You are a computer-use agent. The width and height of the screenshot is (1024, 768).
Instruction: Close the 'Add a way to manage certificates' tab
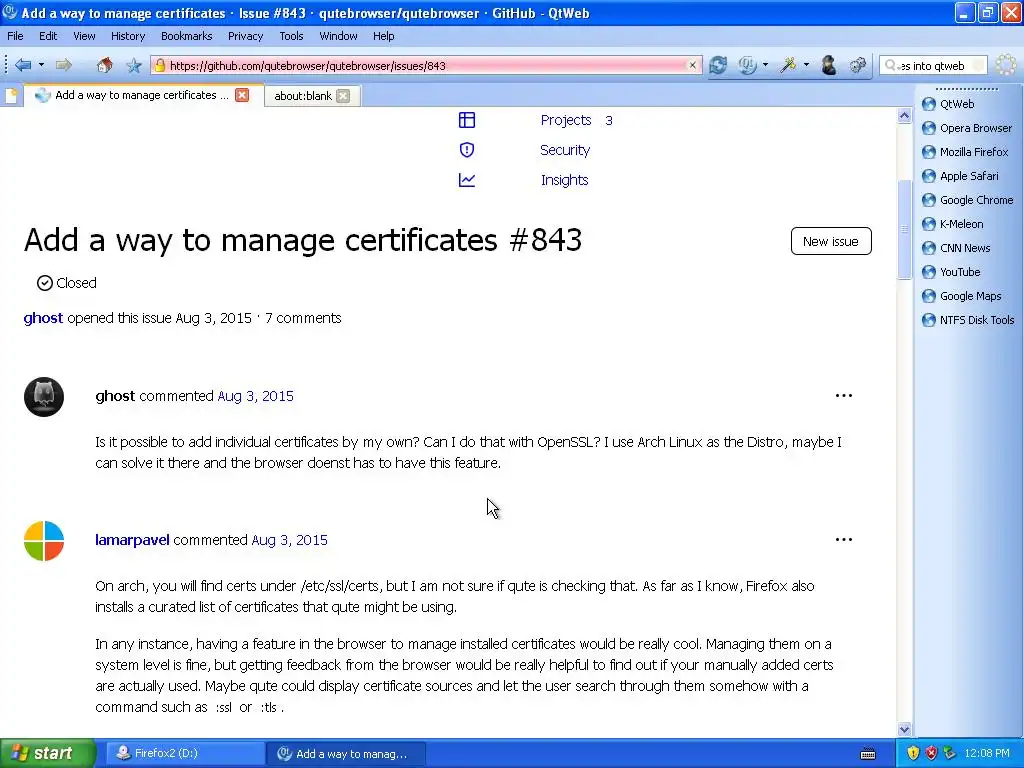tap(242, 95)
